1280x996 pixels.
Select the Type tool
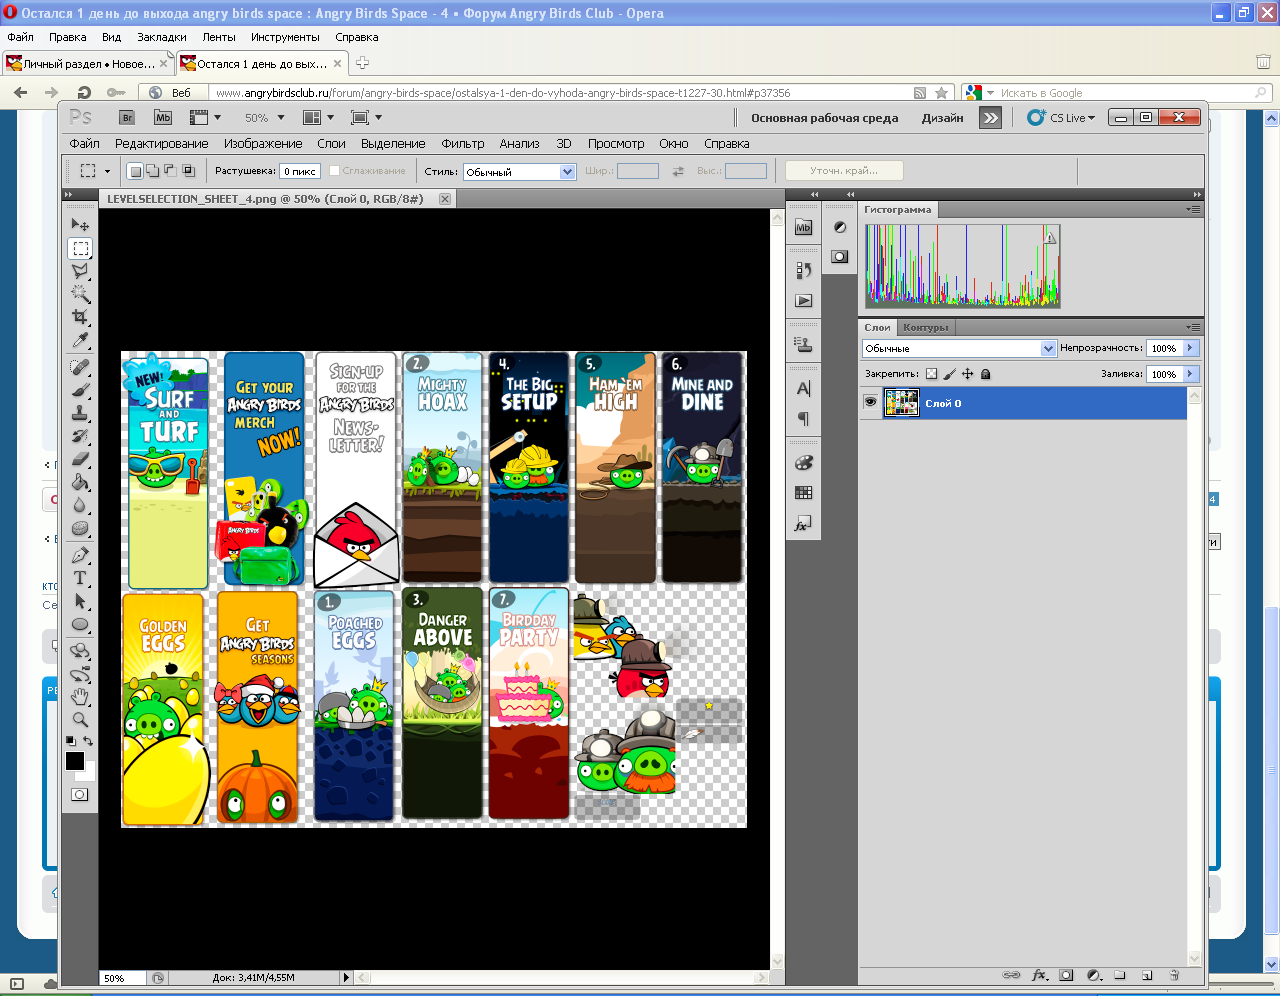click(80, 578)
